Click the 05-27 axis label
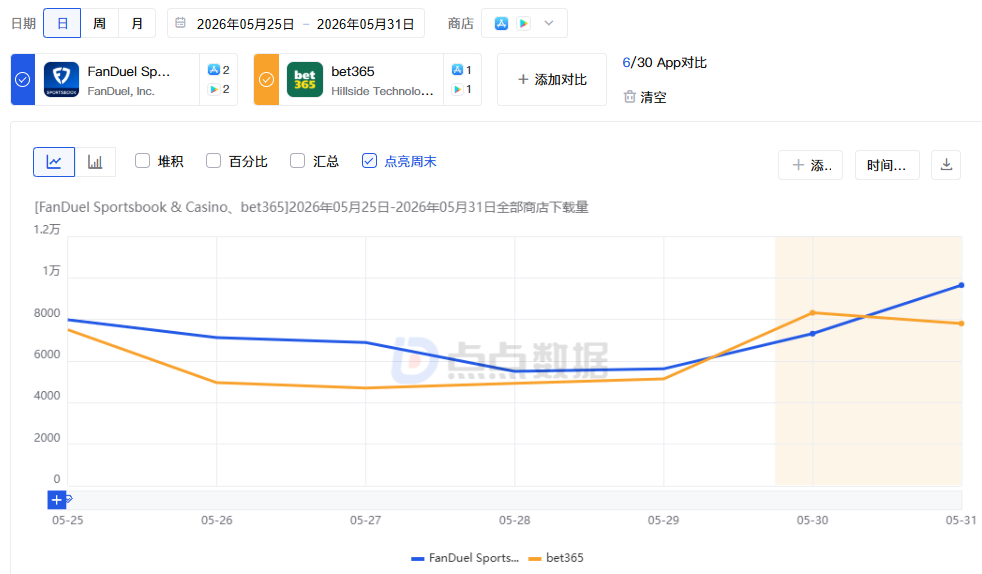This screenshot has height=574, width=982. click(x=365, y=520)
